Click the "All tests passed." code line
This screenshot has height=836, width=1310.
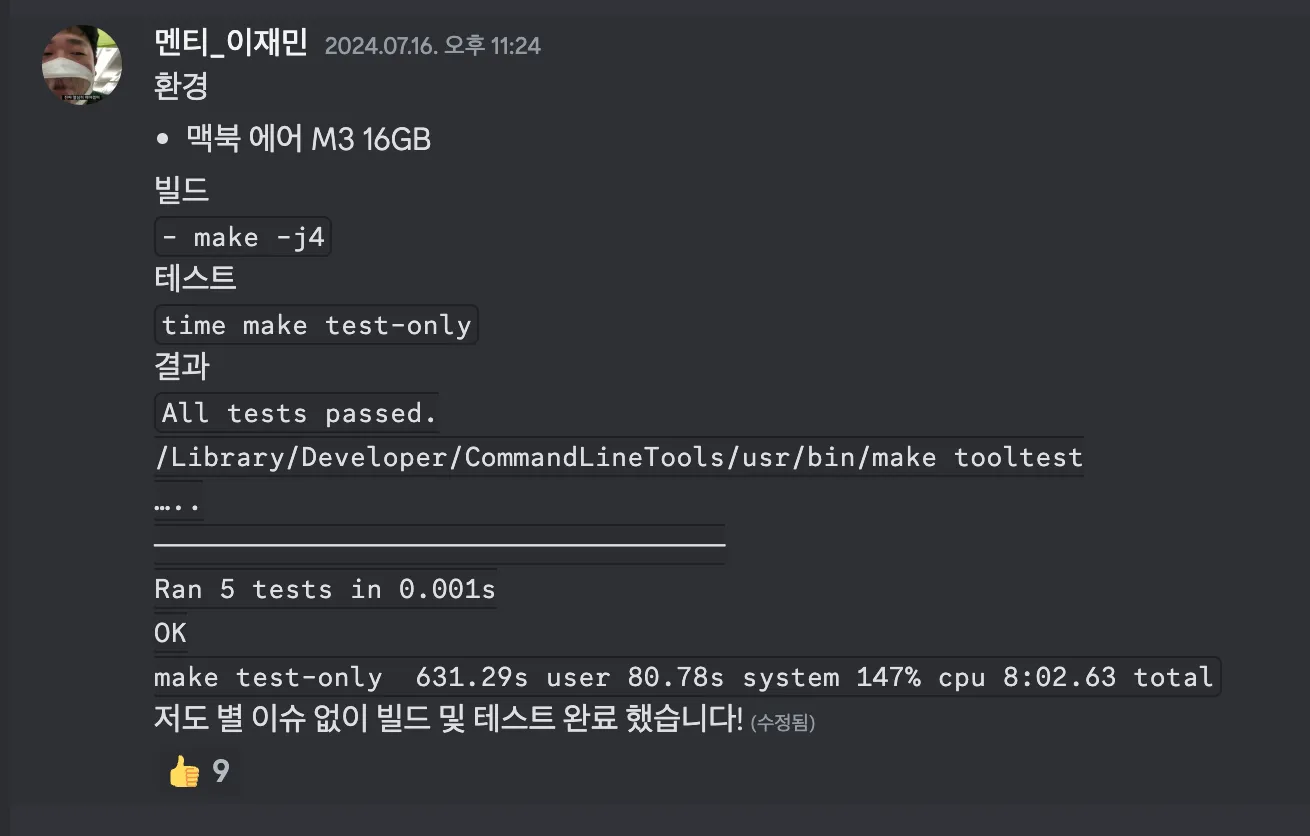(298, 413)
